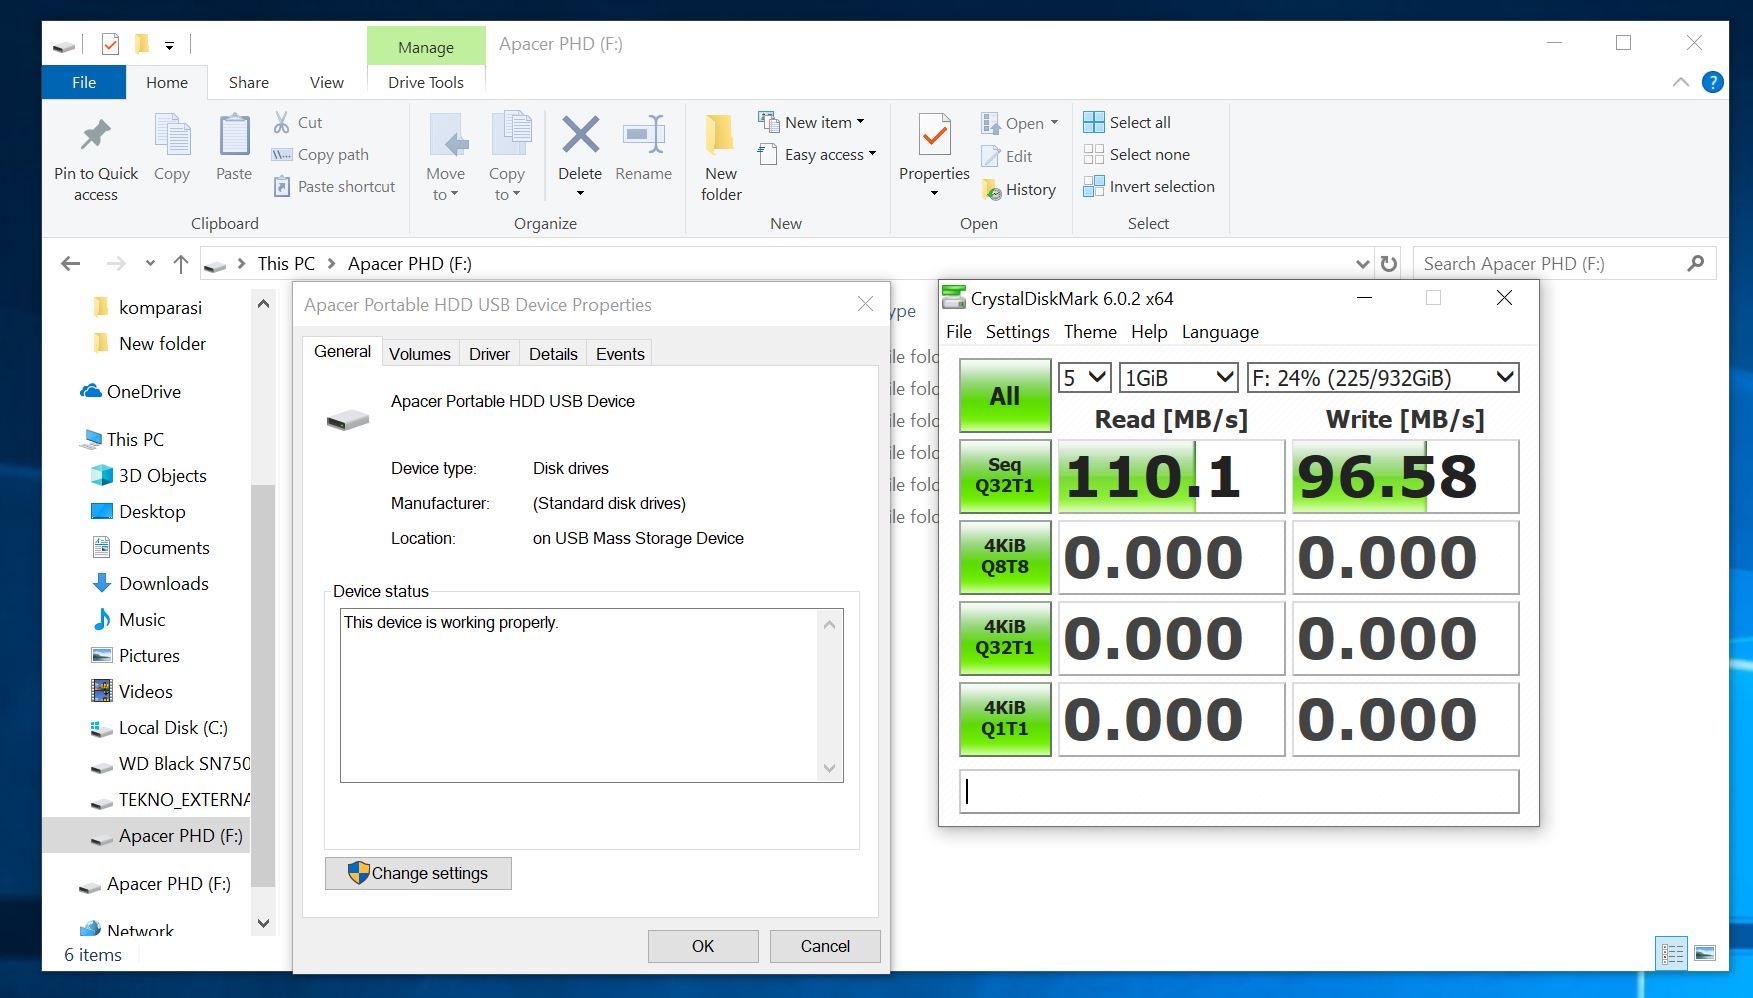Image resolution: width=1753 pixels, height=998 pixels.
Task: Switch to the Details tab in Properties
Action: tap(553, 354)
